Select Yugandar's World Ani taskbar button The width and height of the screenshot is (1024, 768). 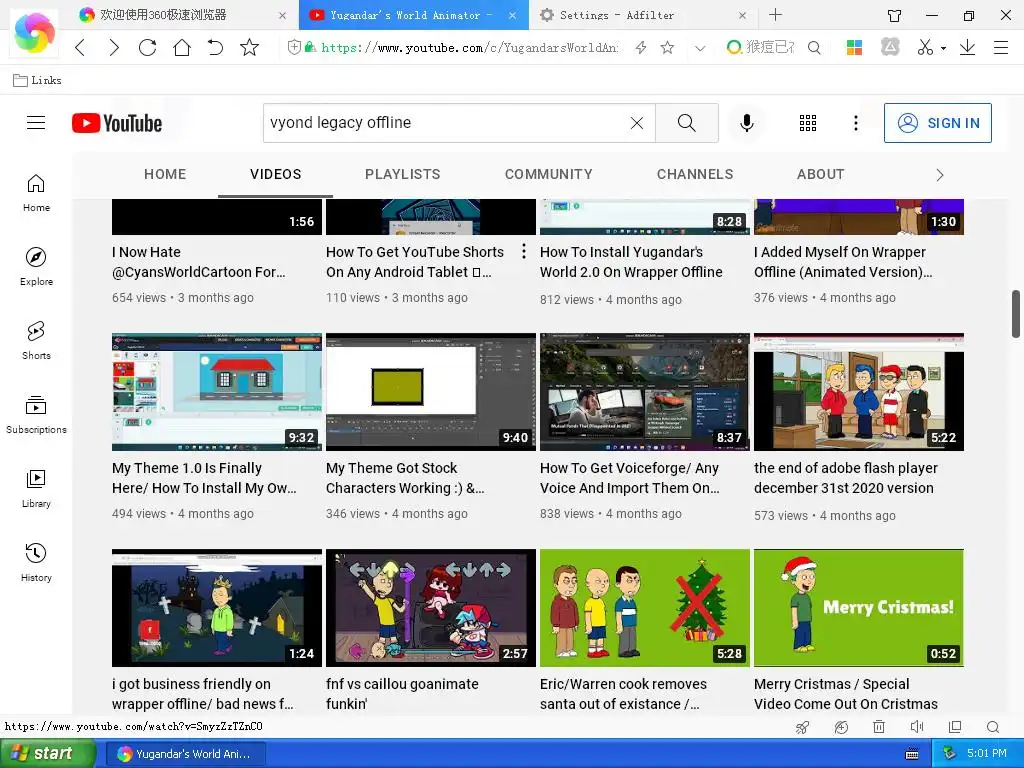[186, 754]
